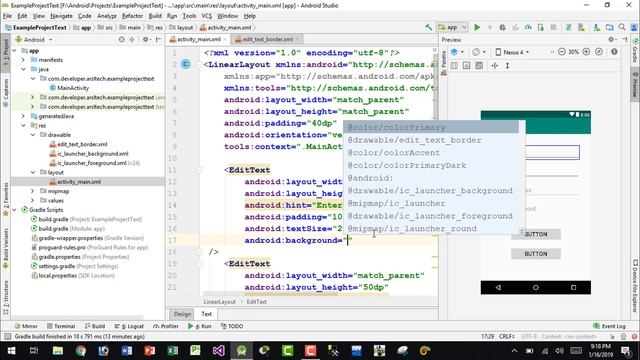This screenshot has width=640, height=360.
Task: Click the Make Project hammer icon
Action: [x=428, y=27]
